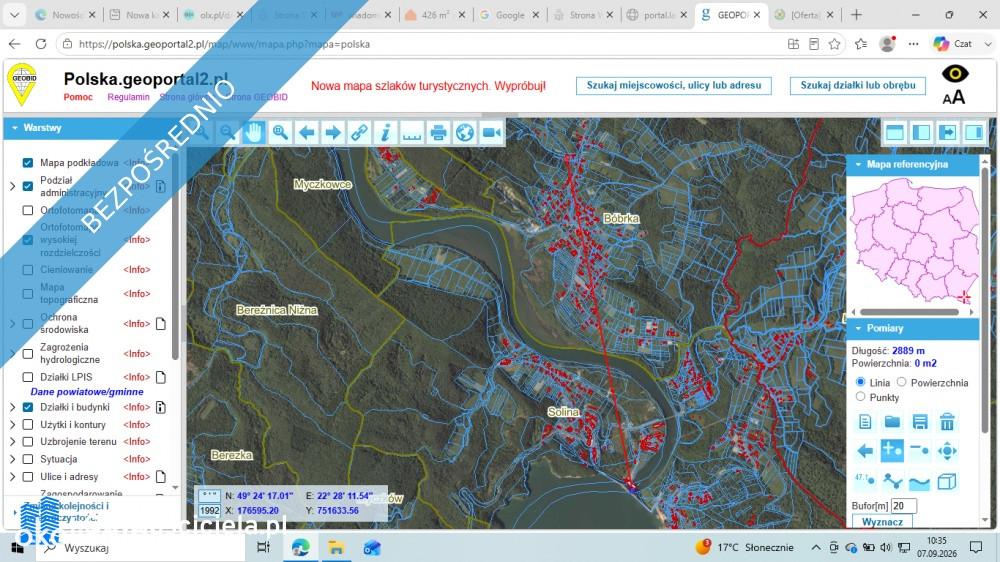Open the Pomoc menu link
Image resolution: width=1000 pixels, height=562 pixels.
(x=78, y=97)
